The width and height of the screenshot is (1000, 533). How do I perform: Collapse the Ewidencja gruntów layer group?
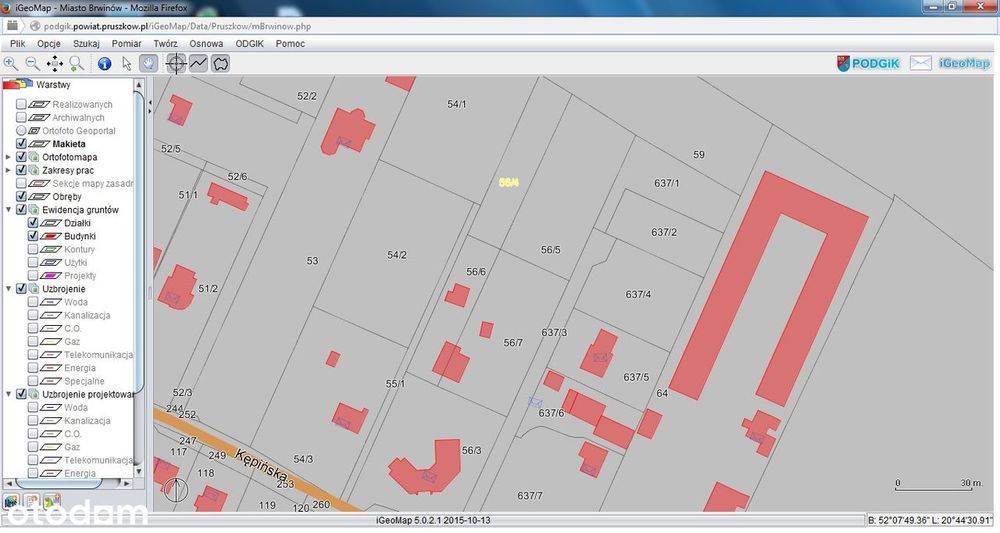coord(8,210)
